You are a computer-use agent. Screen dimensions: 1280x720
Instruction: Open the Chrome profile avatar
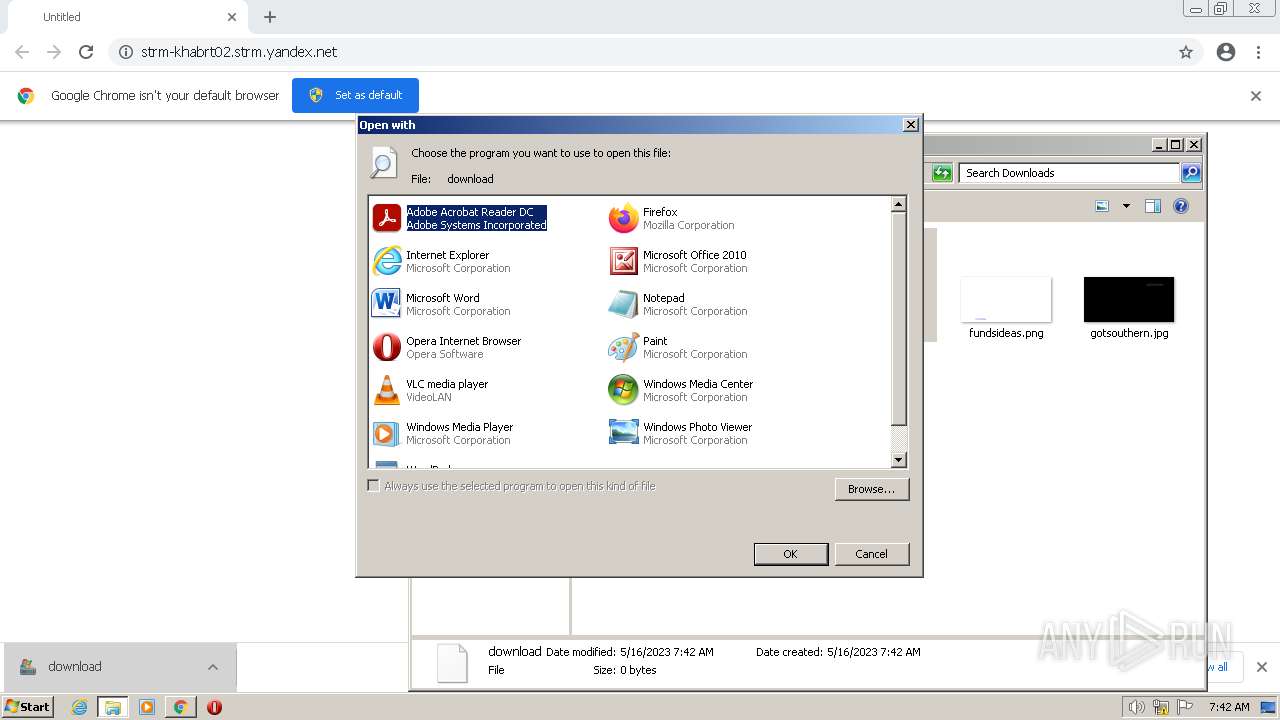[x=1226, y=52]
